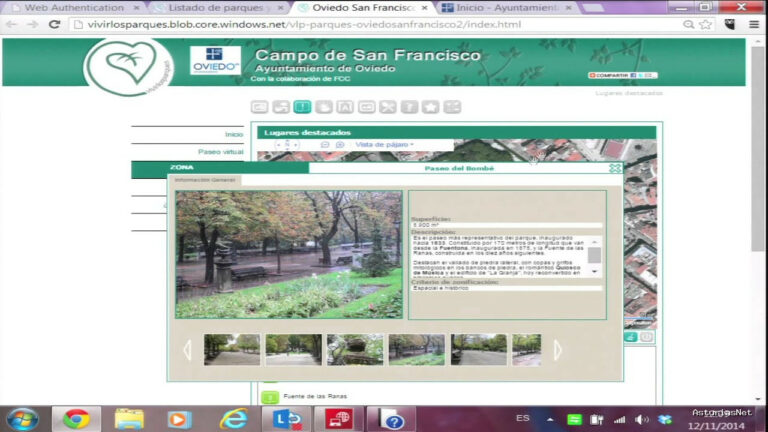The height and width of the screenshot is (432, 768).
Task: Zoom out the map with the minus icon
Action: (x=325, y=145)
